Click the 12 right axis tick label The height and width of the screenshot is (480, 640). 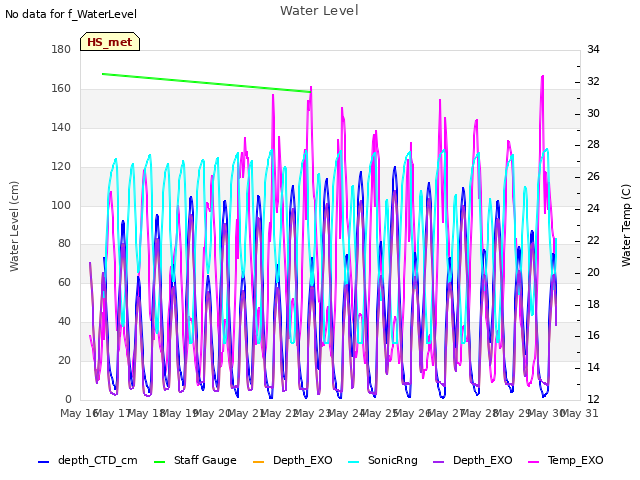click(593, 399)
